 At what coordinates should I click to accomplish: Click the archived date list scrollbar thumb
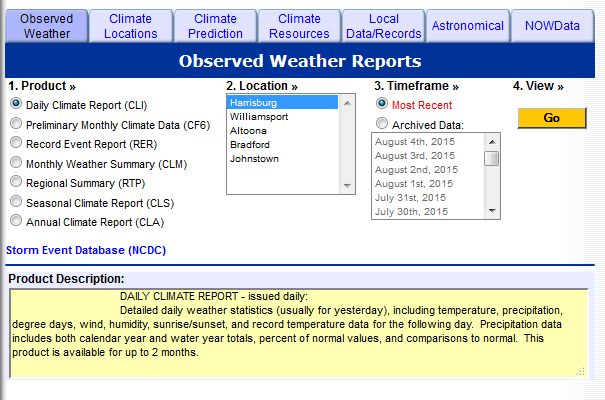tap(492, 159)
